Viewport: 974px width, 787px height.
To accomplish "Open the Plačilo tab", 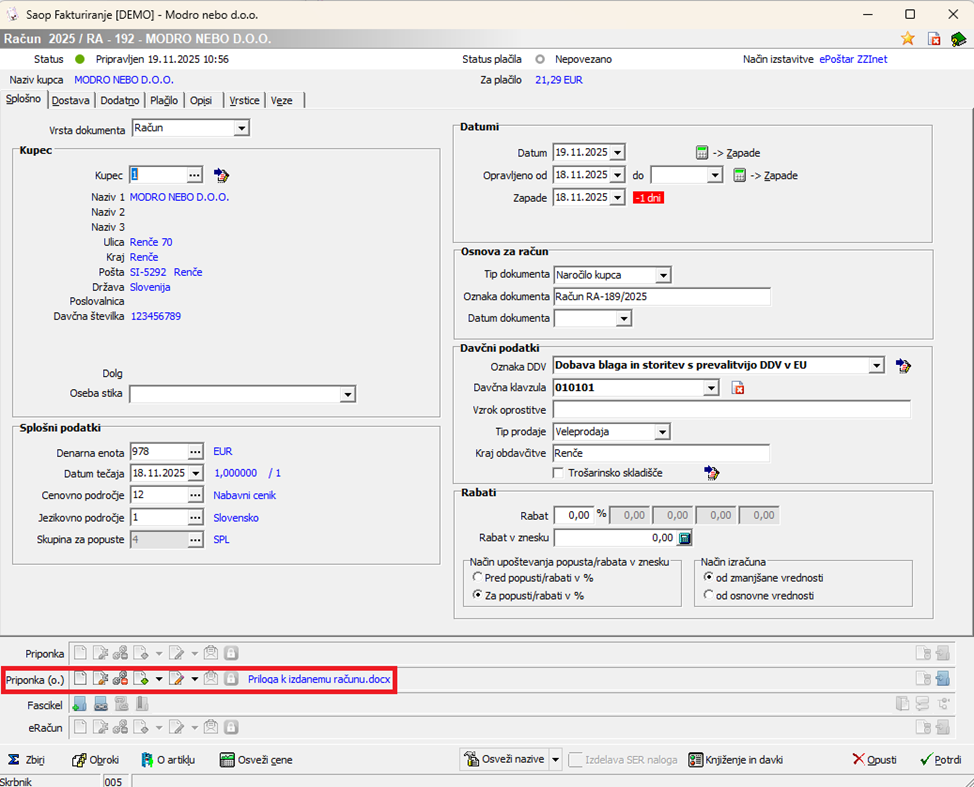I will click(164, 101).
